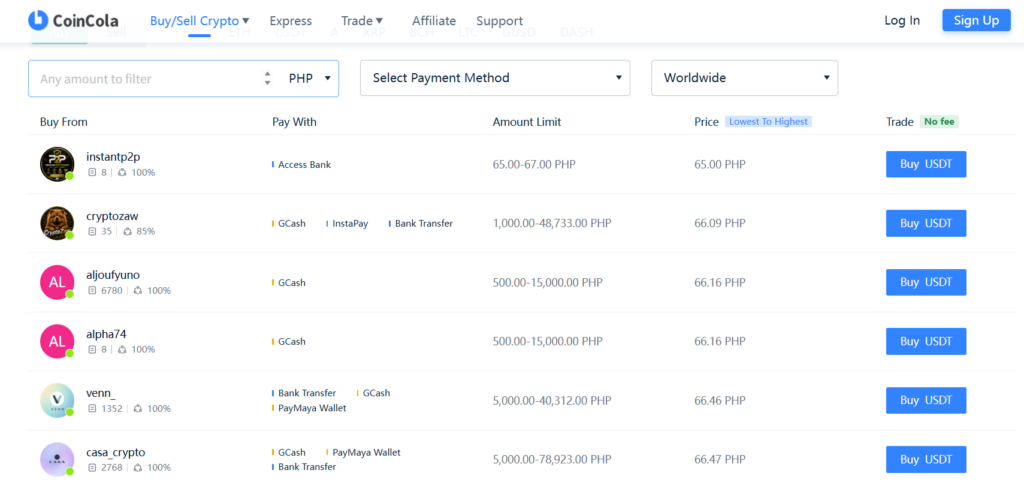Click Buy USDT for venn_
The height and width of the screenshot is (485, 1024).
pos(926,400)
